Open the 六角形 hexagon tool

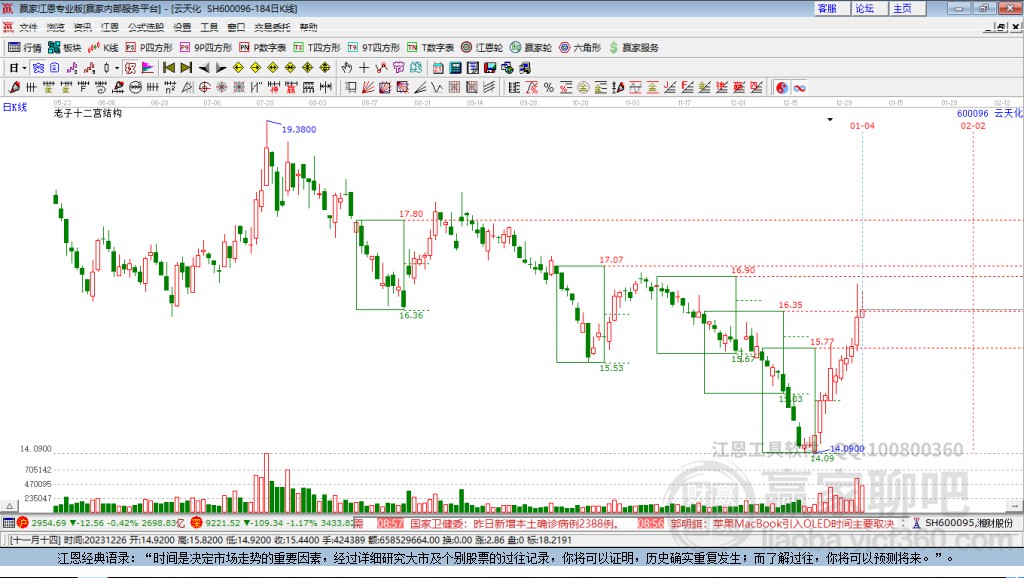tap(580, 48)
